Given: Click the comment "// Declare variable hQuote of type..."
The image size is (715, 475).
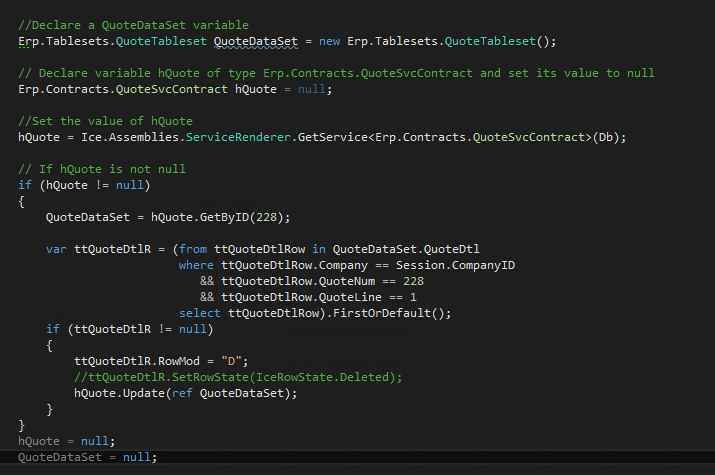Looking at the screenshot, I should [336, 73].
